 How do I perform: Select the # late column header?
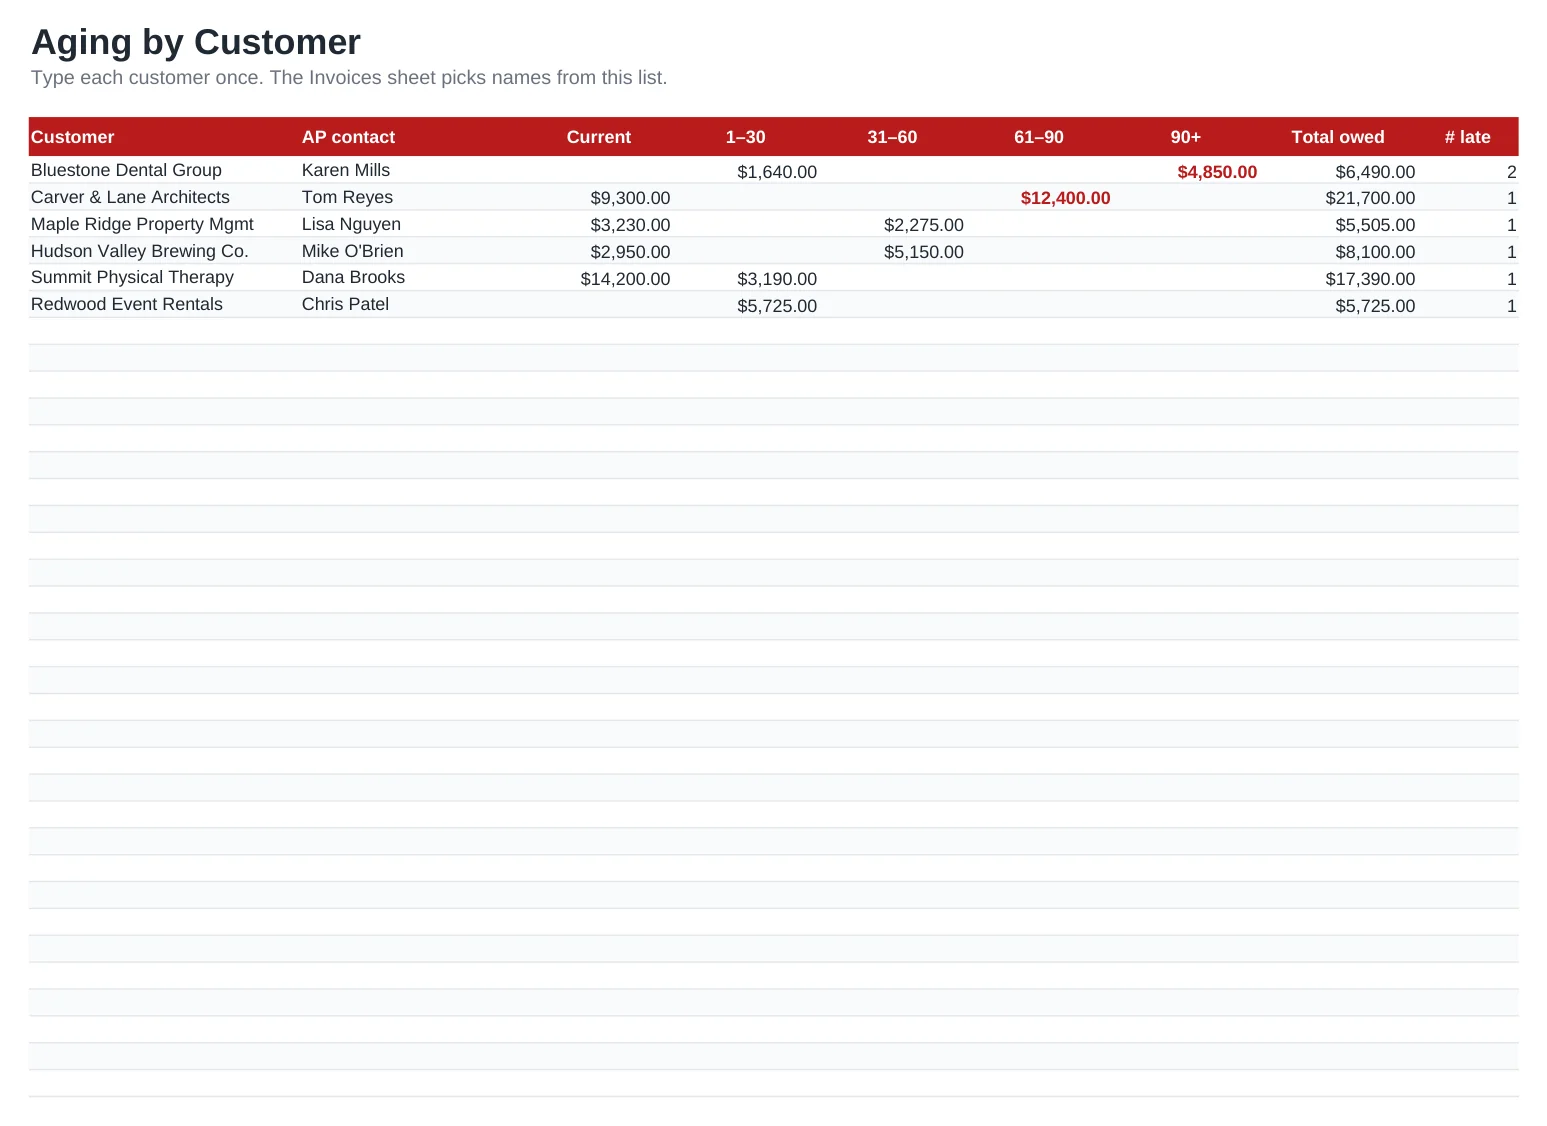1467,137
